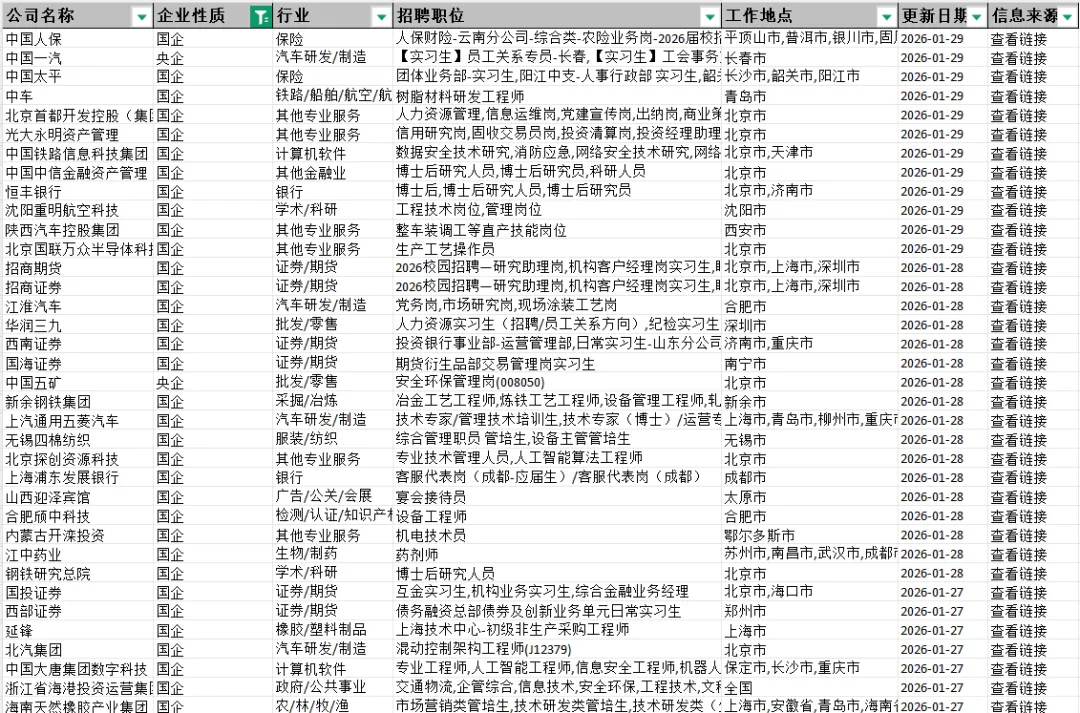Select the 新余钢铁集团 company cell
Screen dimensions: 1080x713
coord(78,401)
